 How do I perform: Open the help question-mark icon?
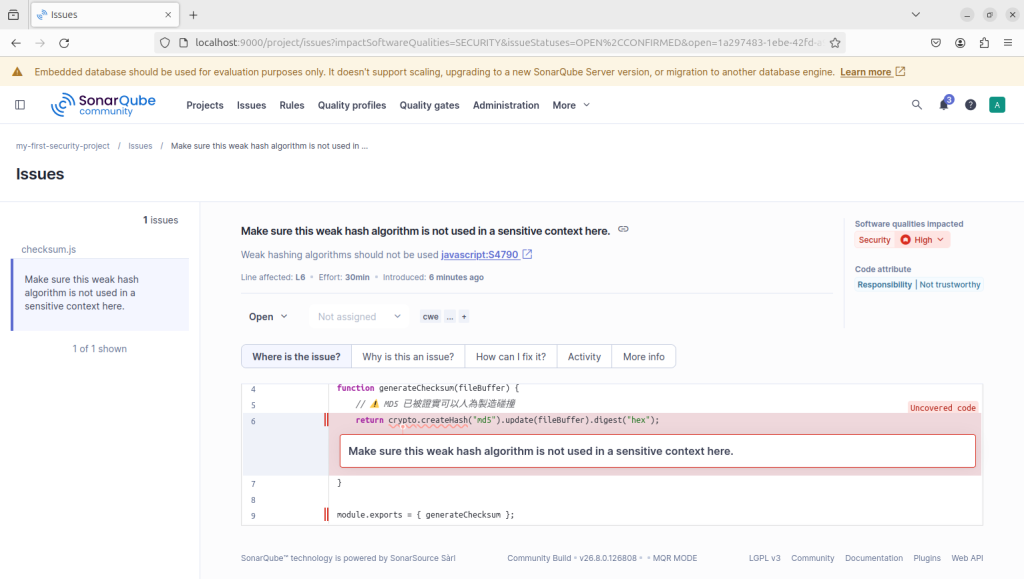[x=970, y=105]
